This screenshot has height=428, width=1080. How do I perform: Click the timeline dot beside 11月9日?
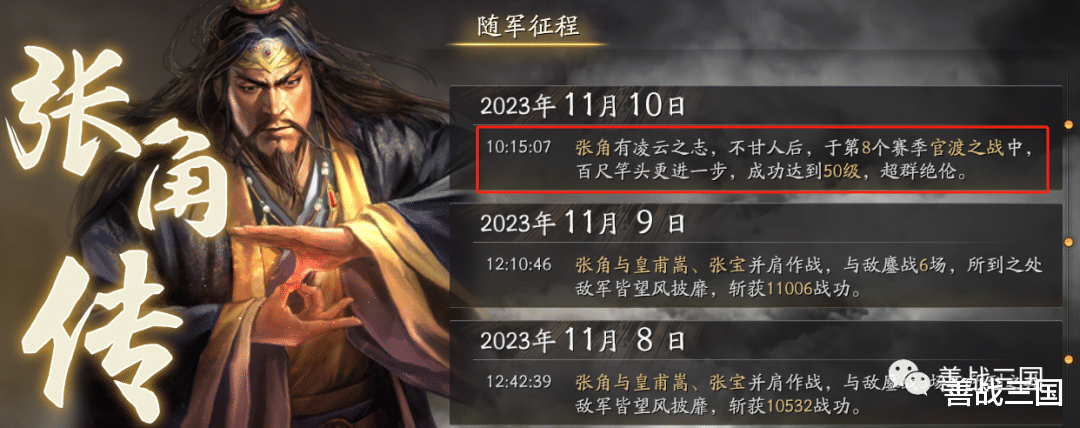coord(1069,242)
